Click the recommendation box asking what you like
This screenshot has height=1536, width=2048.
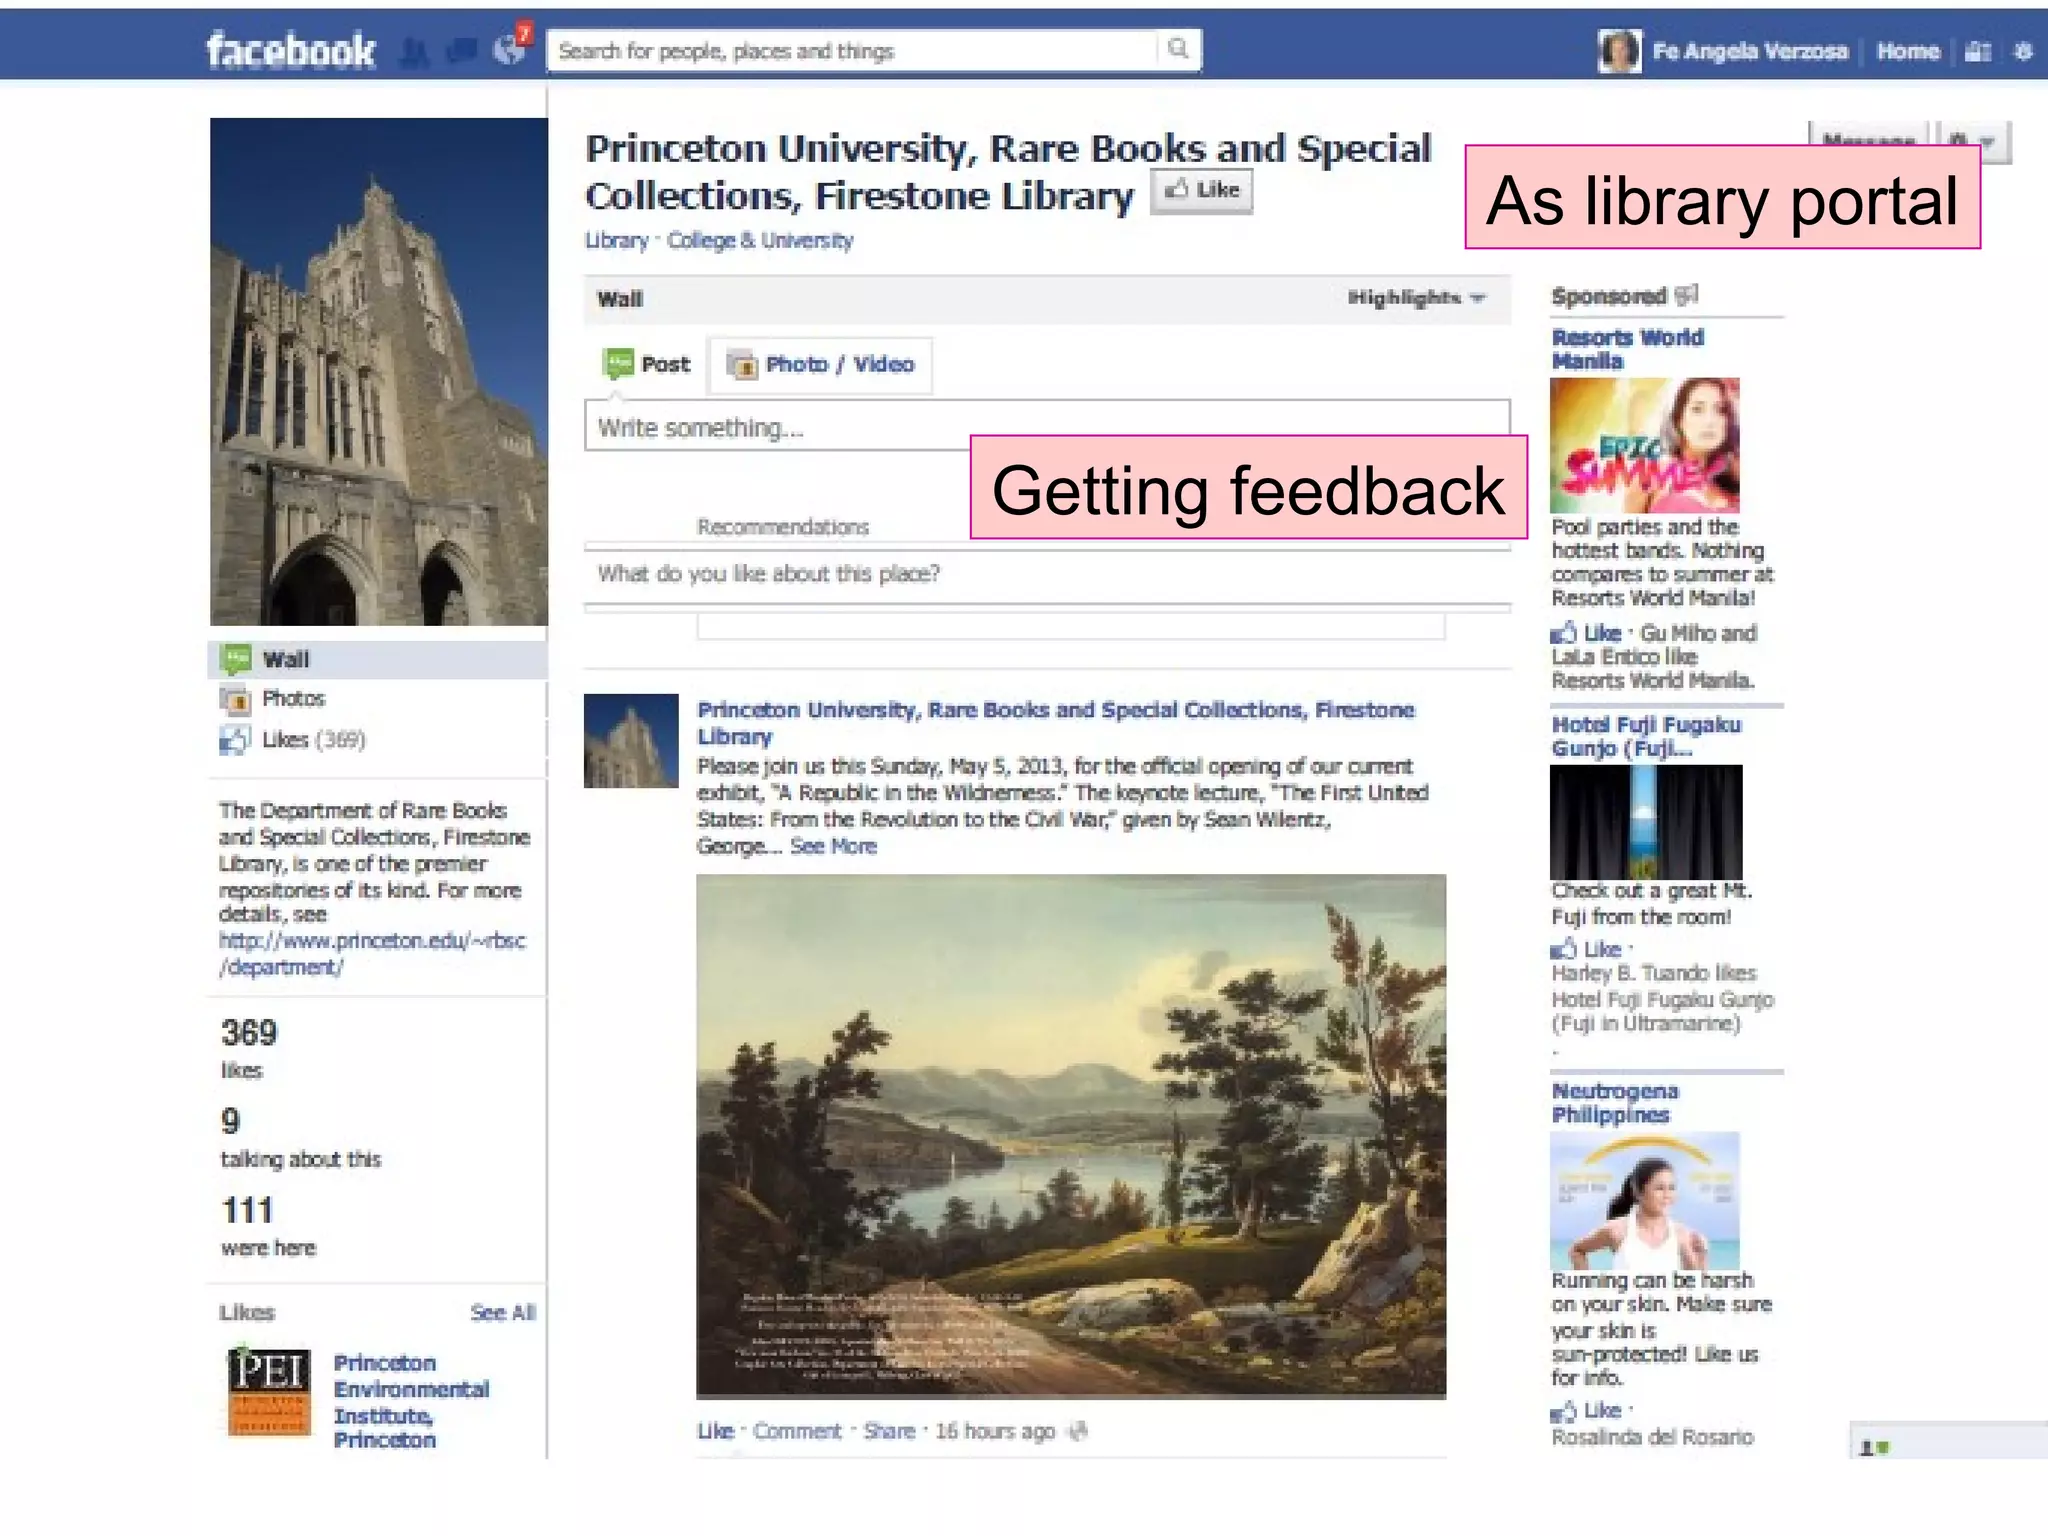tap(1047, 575)
